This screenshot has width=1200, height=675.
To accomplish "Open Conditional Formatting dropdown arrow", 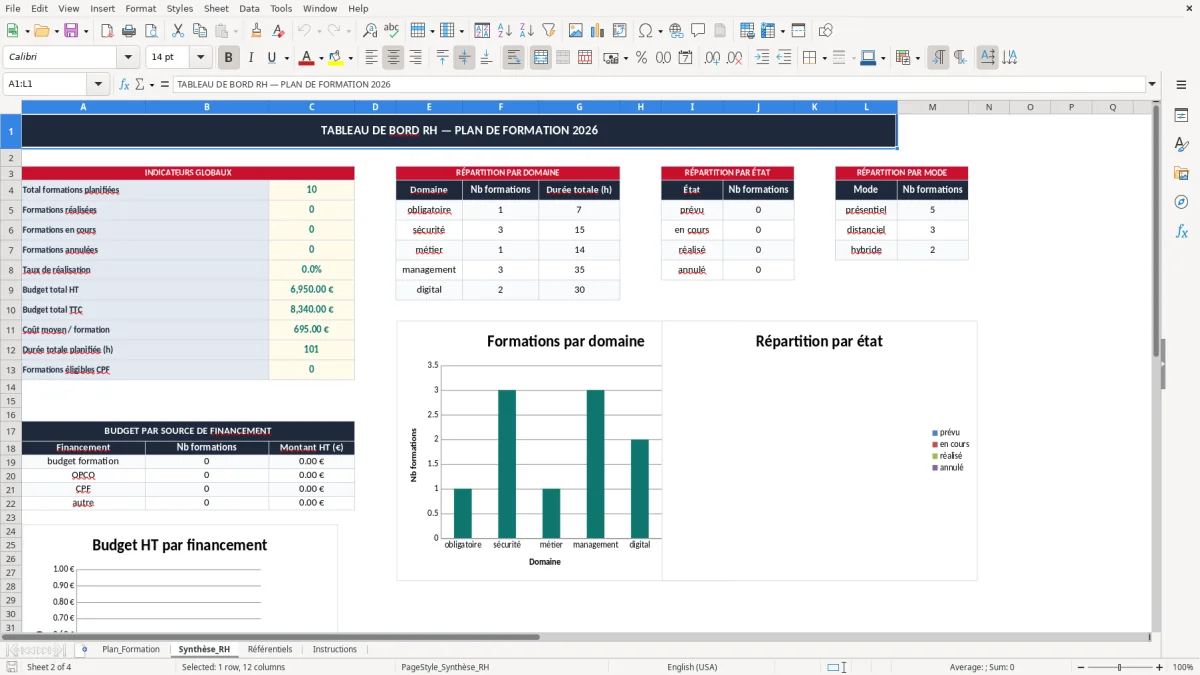I will coord(917,58).
